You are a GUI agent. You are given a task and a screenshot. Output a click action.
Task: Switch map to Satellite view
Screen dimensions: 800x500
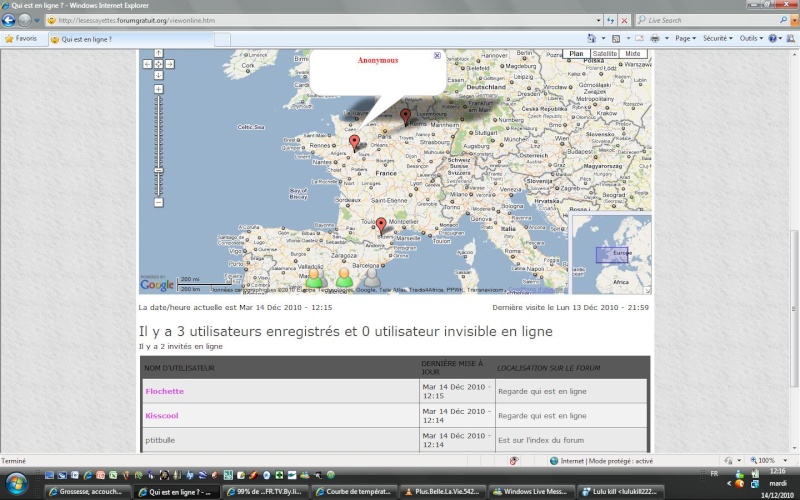(605, 54)
